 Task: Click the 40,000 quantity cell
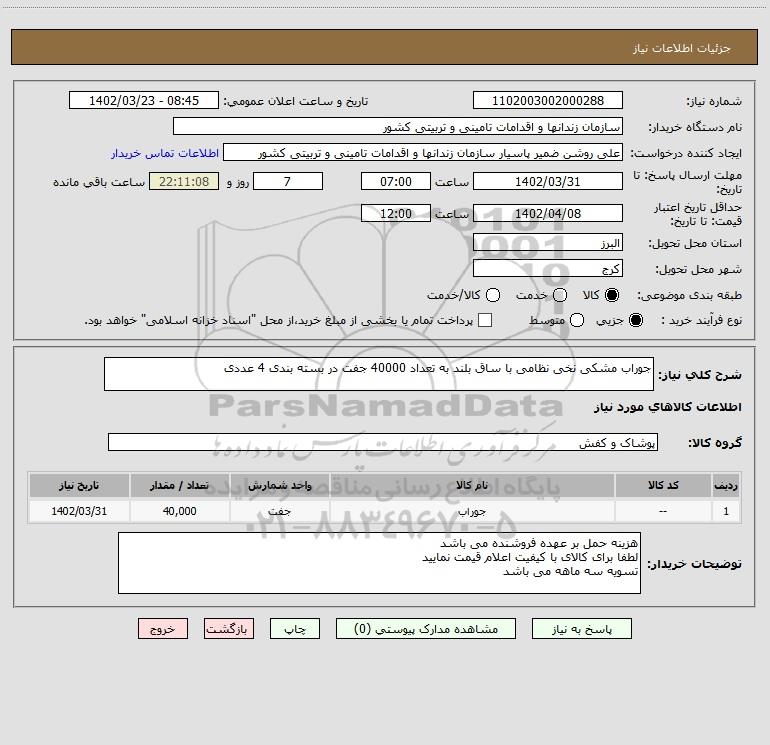pos(179,511)
